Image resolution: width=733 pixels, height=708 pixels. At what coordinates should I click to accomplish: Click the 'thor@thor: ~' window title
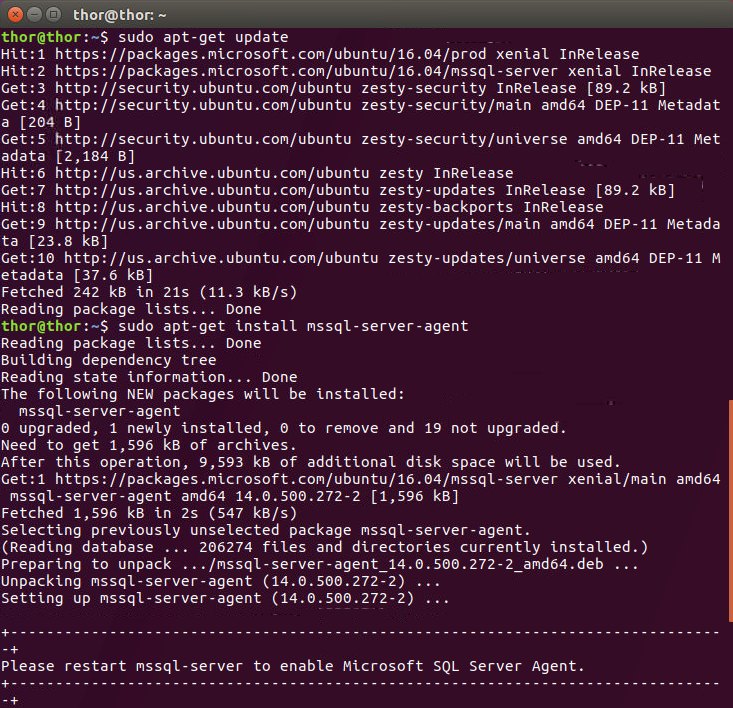pos(120,15)
